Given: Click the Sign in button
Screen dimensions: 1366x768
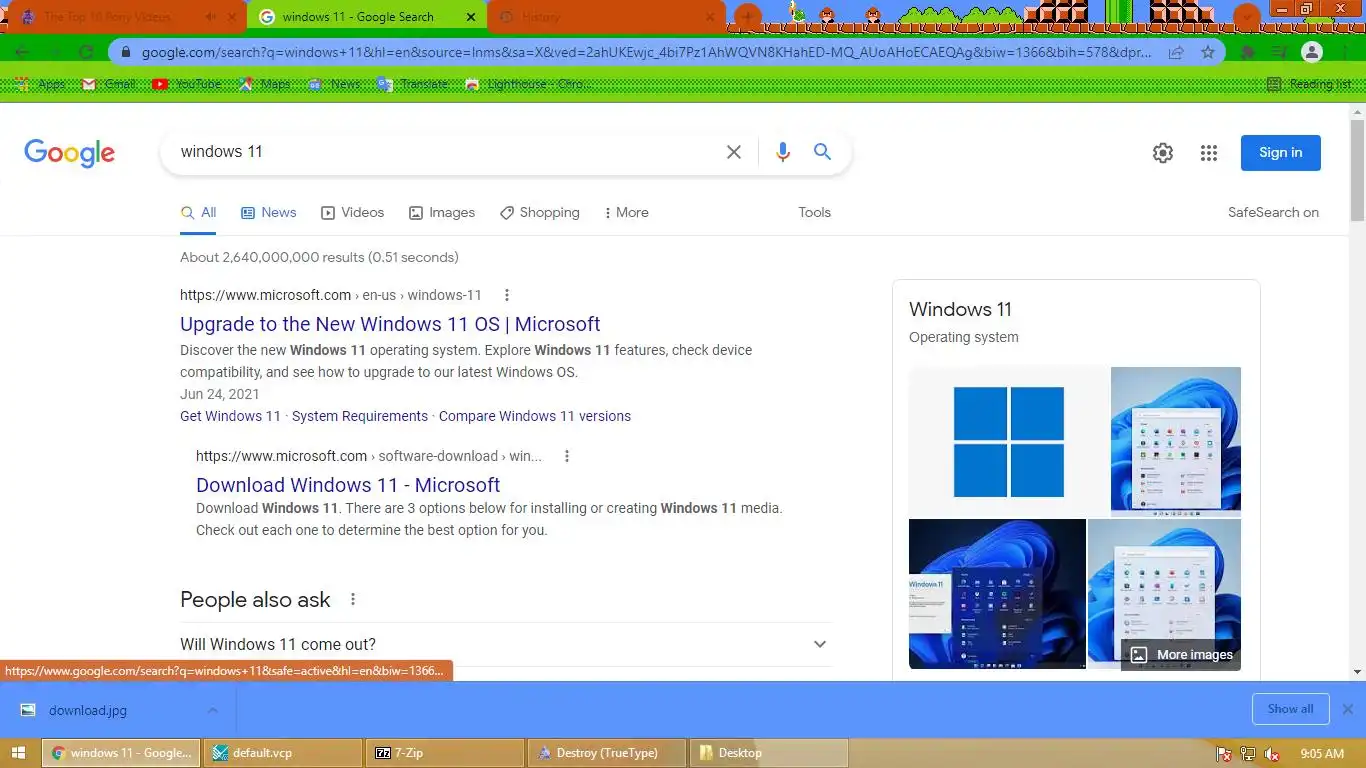Looking at the screenshot, I should [1280, 153].
